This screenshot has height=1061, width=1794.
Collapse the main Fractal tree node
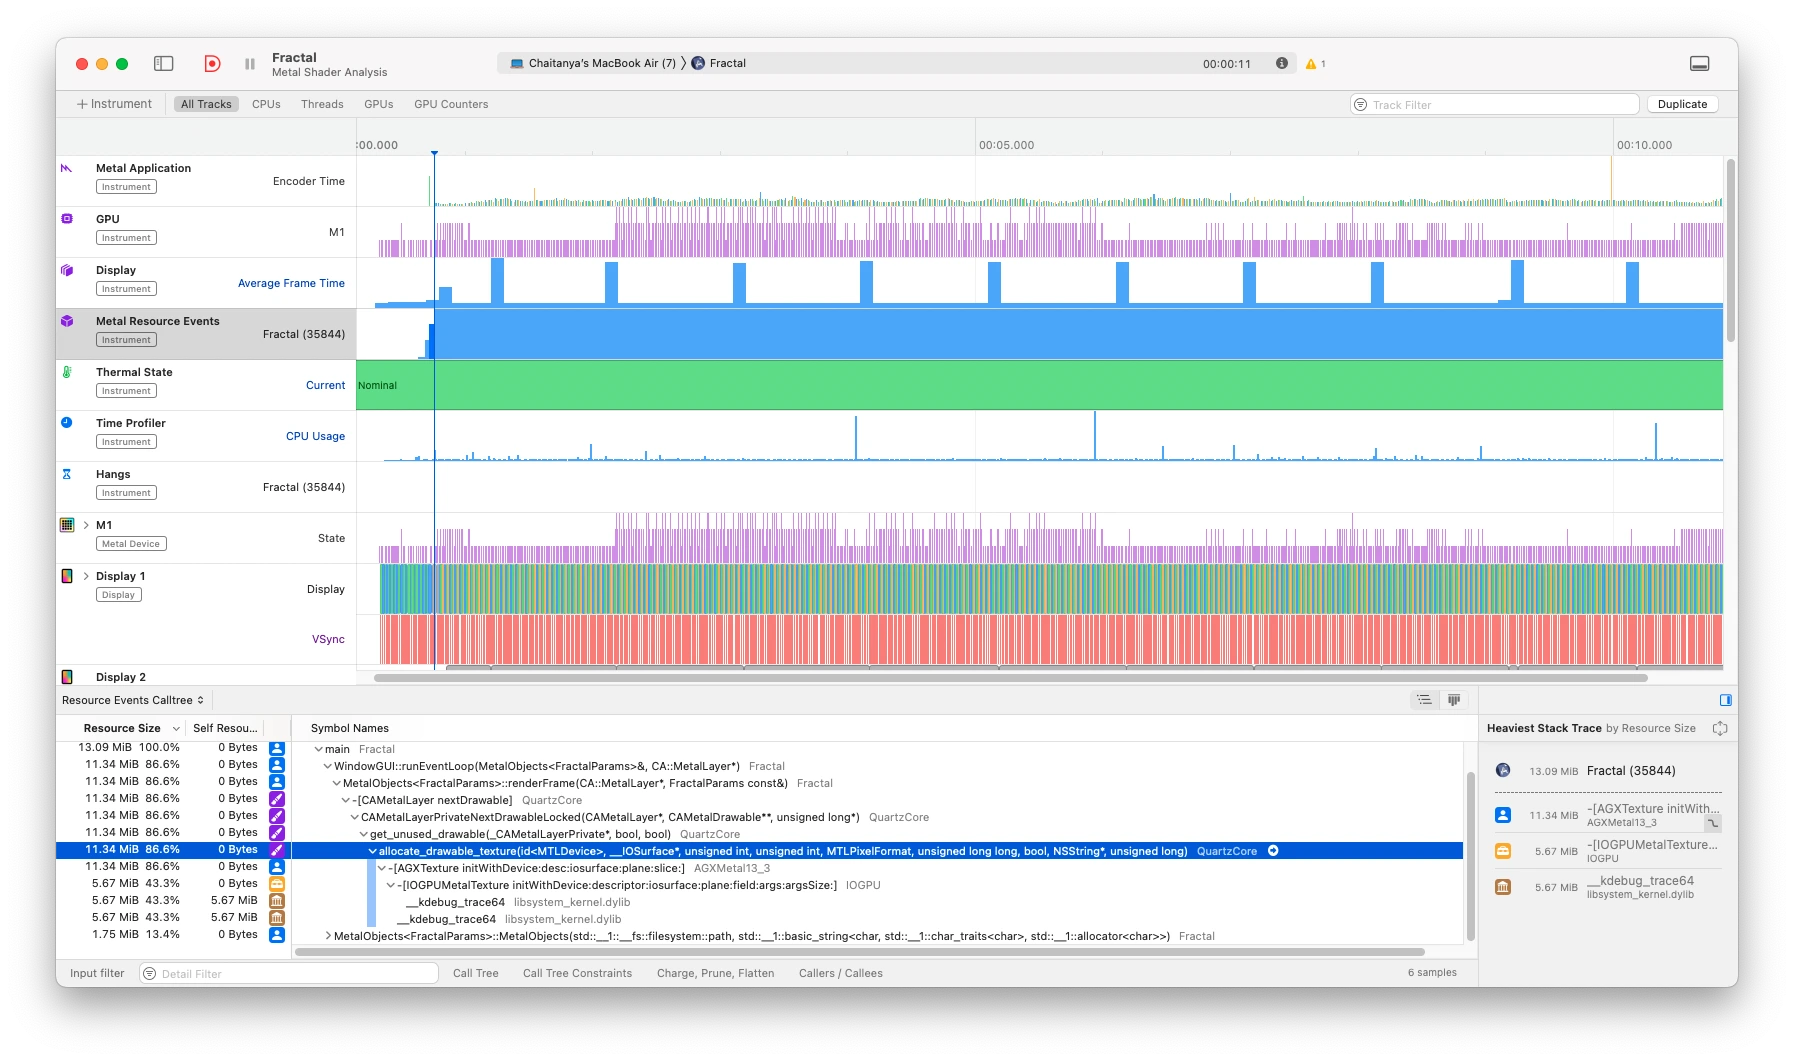[318, 749]
